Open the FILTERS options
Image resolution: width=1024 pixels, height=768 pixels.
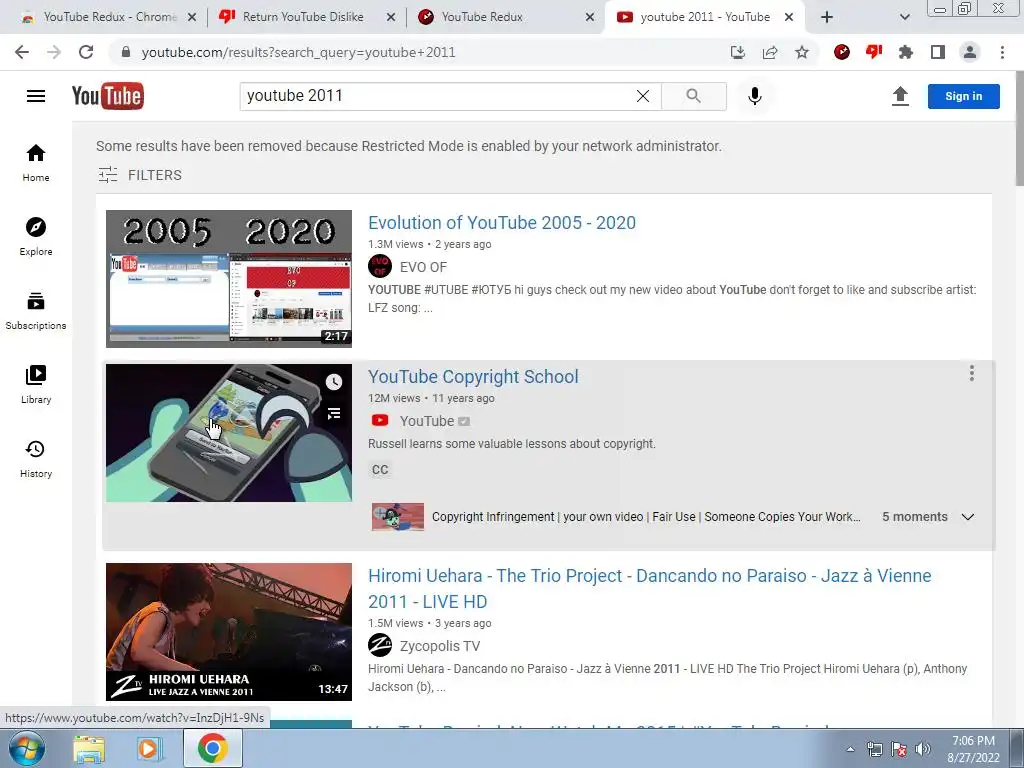[x=140, y=175]
